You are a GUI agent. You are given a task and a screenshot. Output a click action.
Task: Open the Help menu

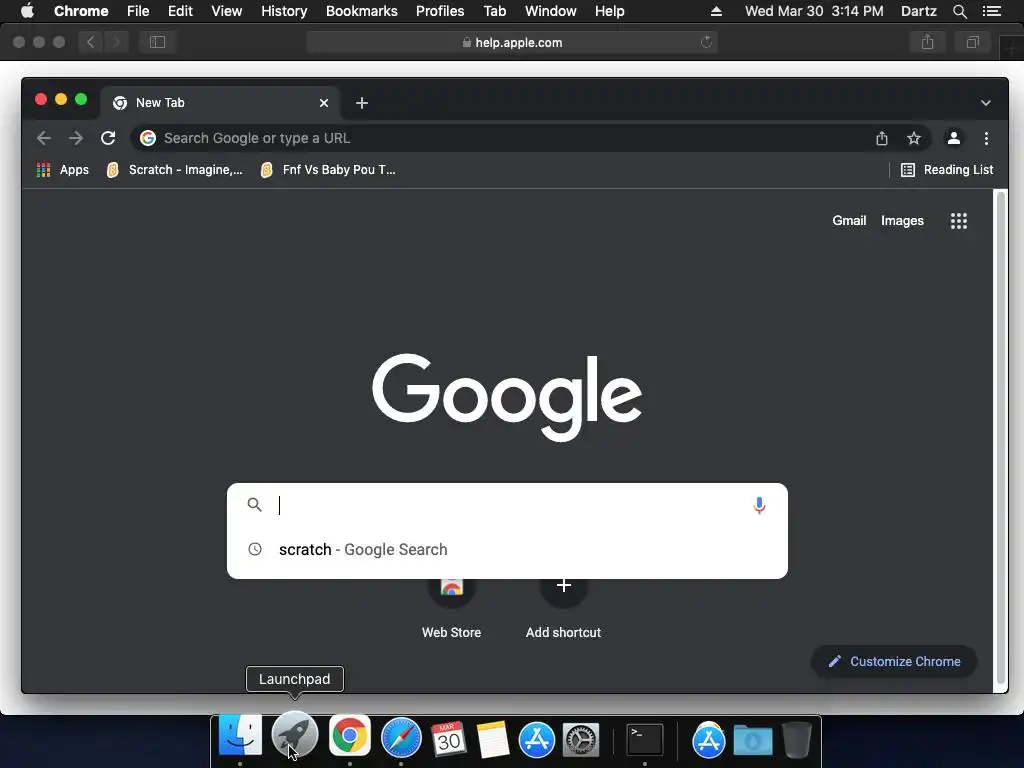(x=609, y=11)
